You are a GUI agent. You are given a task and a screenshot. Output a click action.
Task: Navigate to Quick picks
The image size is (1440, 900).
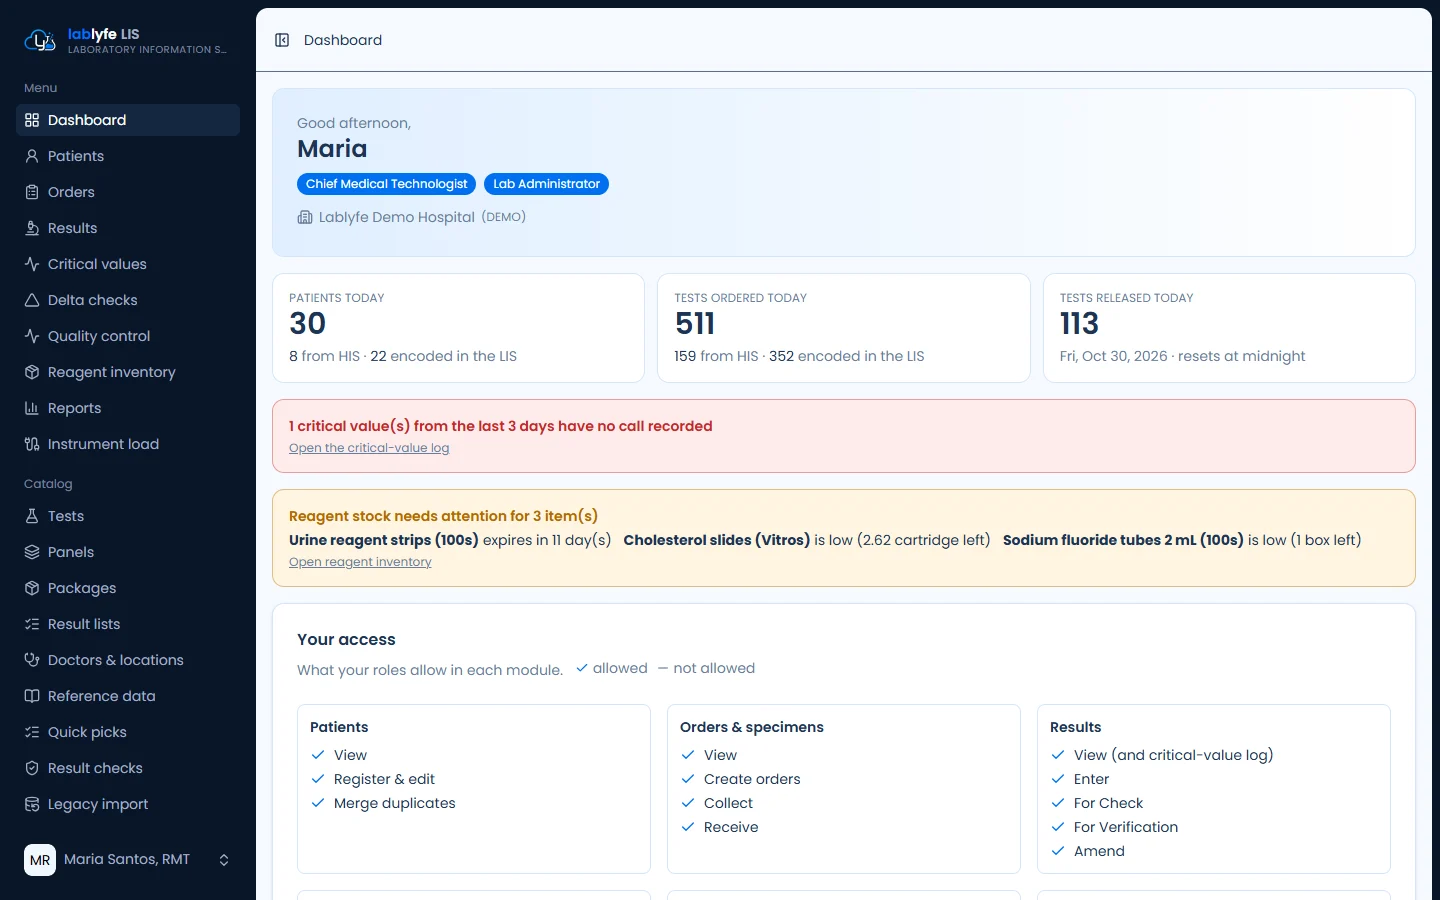pyautogui.click(x=128, y=732)
